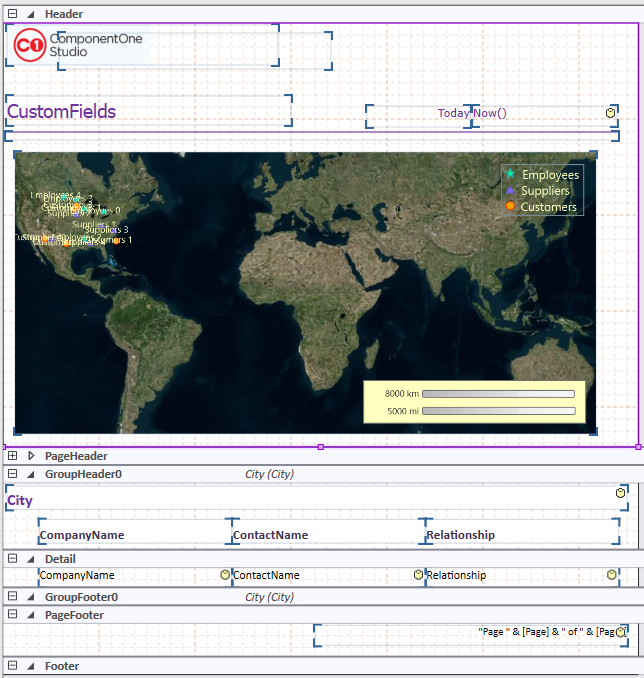Click data icon on the page number field
Screen dimensions: 644x678
620,632
